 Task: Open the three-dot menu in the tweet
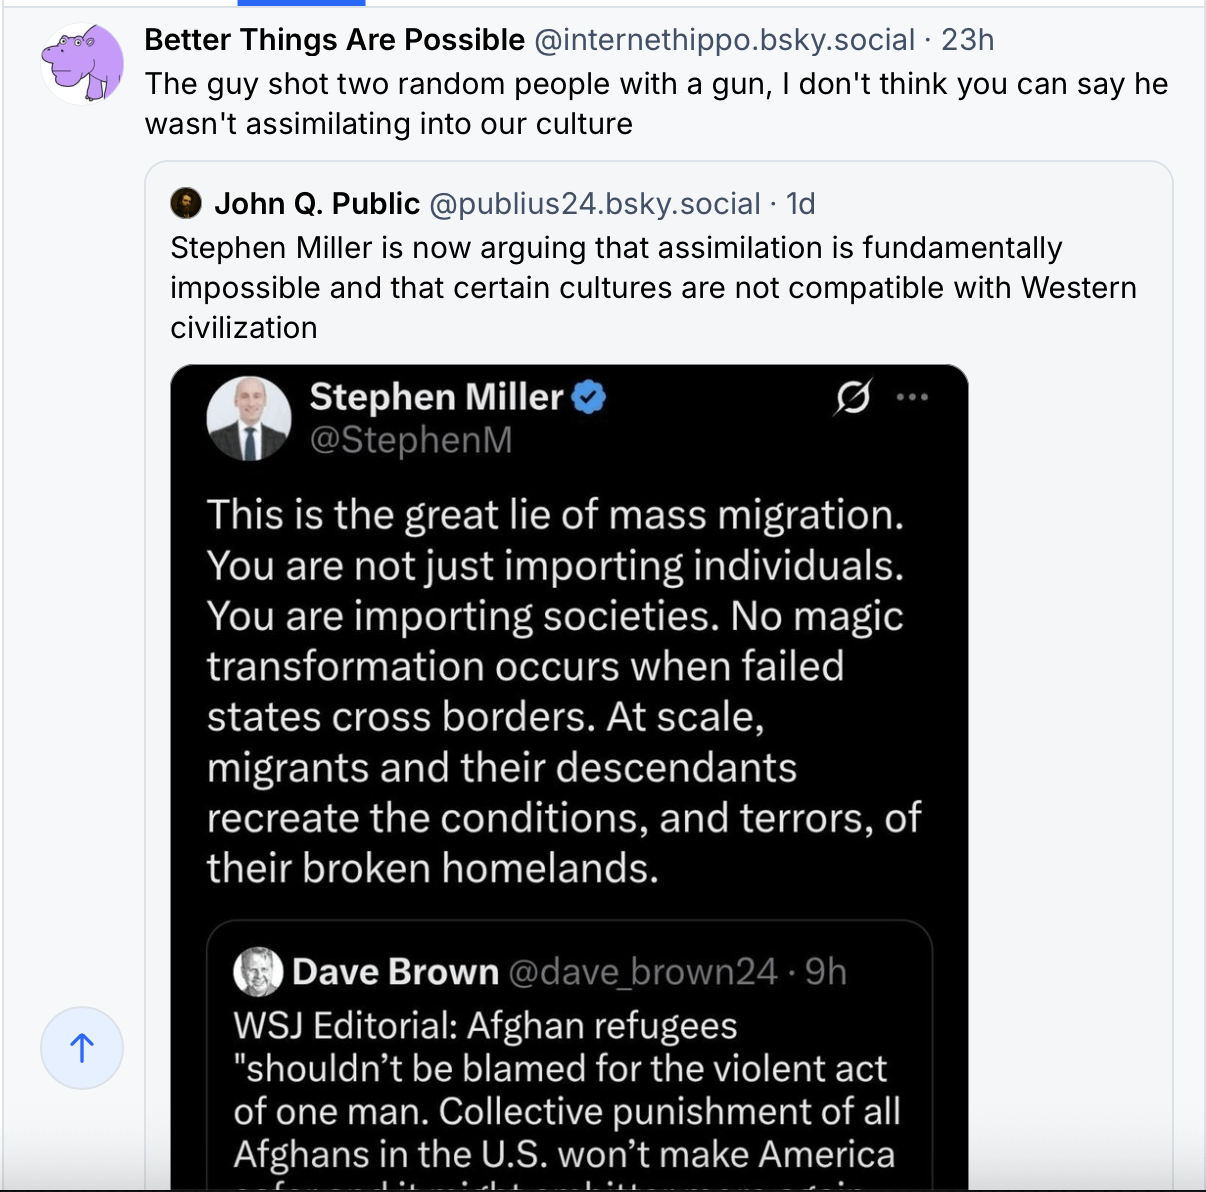click(912, 397)
